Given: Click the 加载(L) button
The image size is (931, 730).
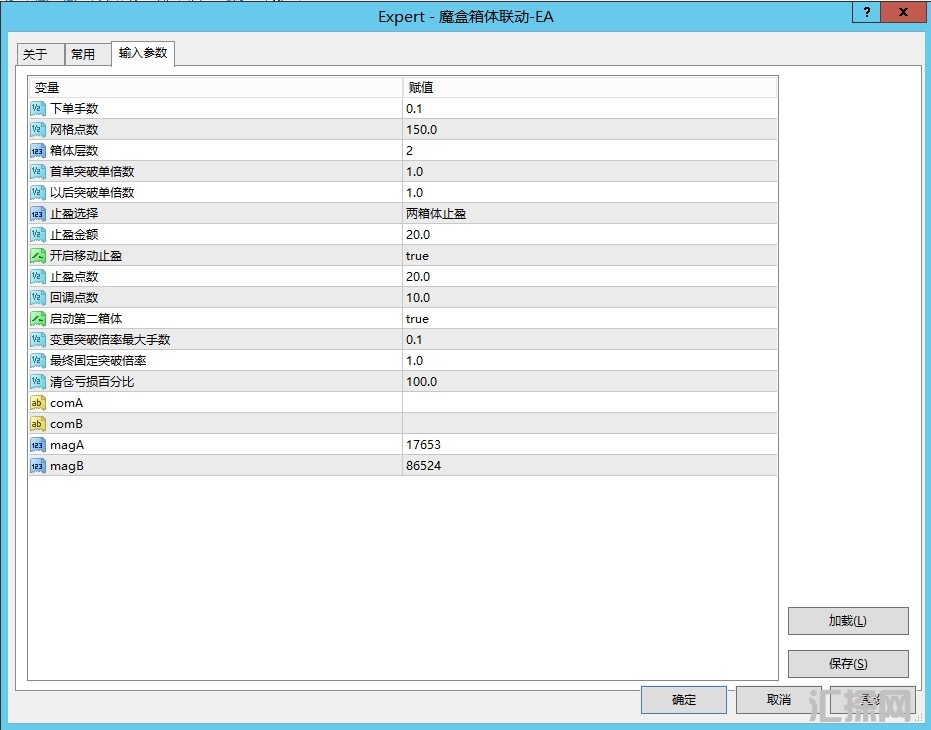Looking at the screenshot, I should click(848, 621).
